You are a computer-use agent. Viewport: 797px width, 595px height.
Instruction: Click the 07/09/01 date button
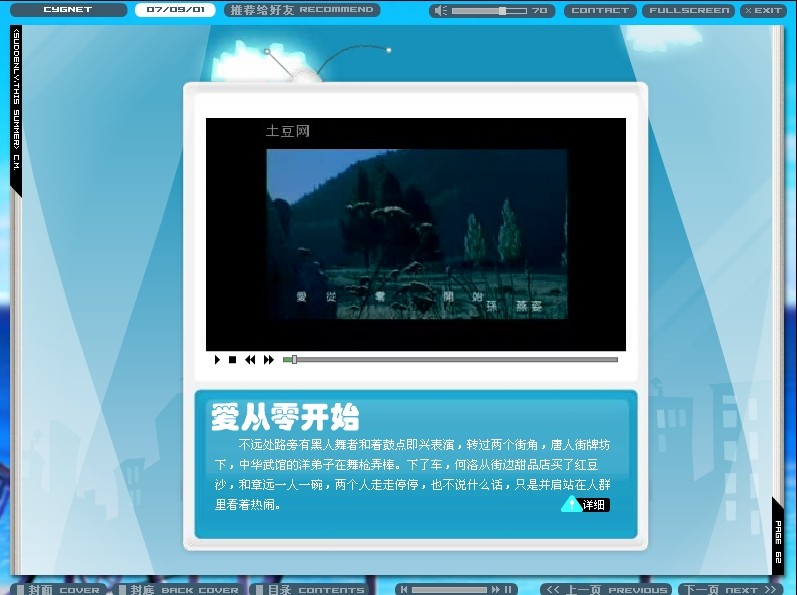[x=175, y=10]
